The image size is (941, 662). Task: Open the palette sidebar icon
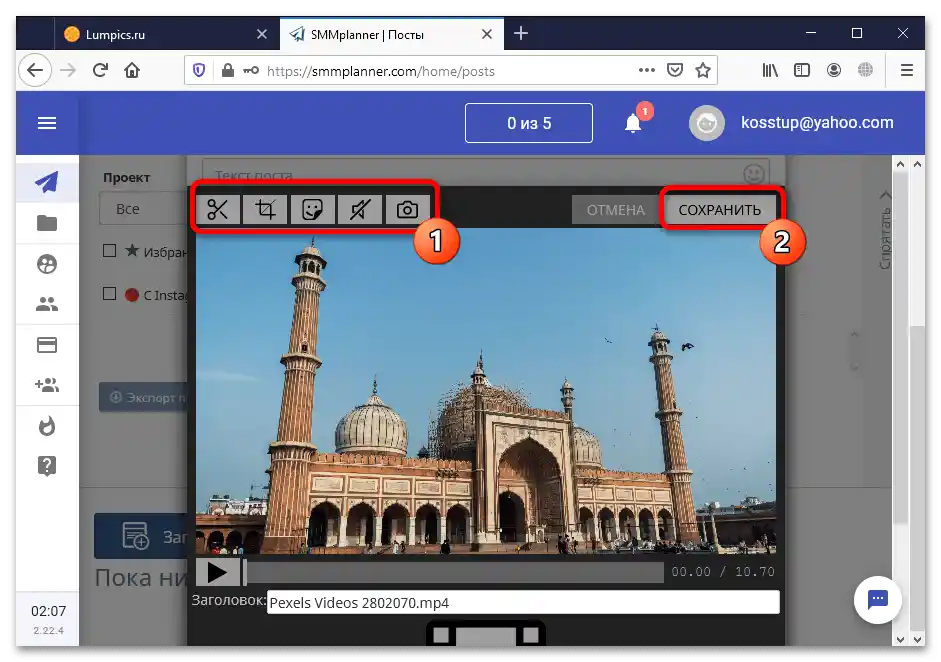tap(47, 264)
